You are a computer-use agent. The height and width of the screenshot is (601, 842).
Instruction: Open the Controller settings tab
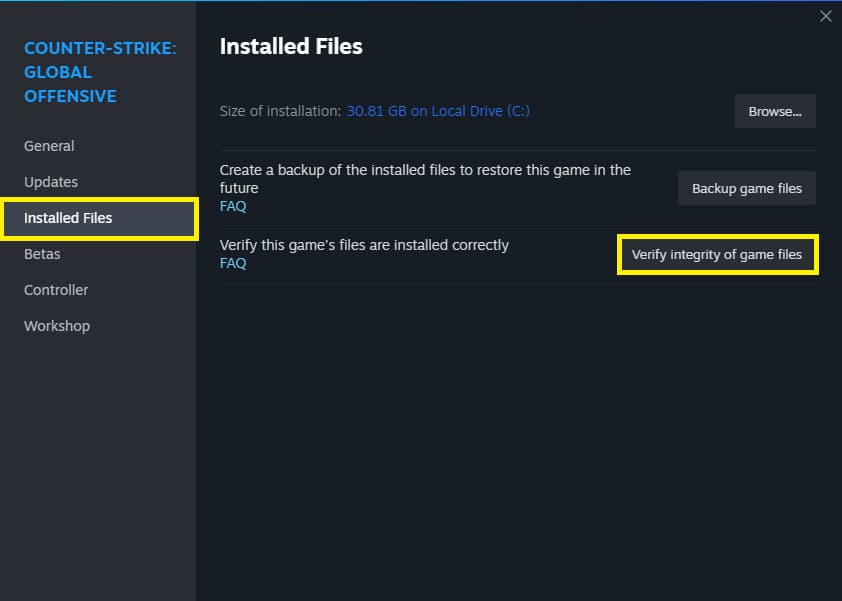[56, 290]
